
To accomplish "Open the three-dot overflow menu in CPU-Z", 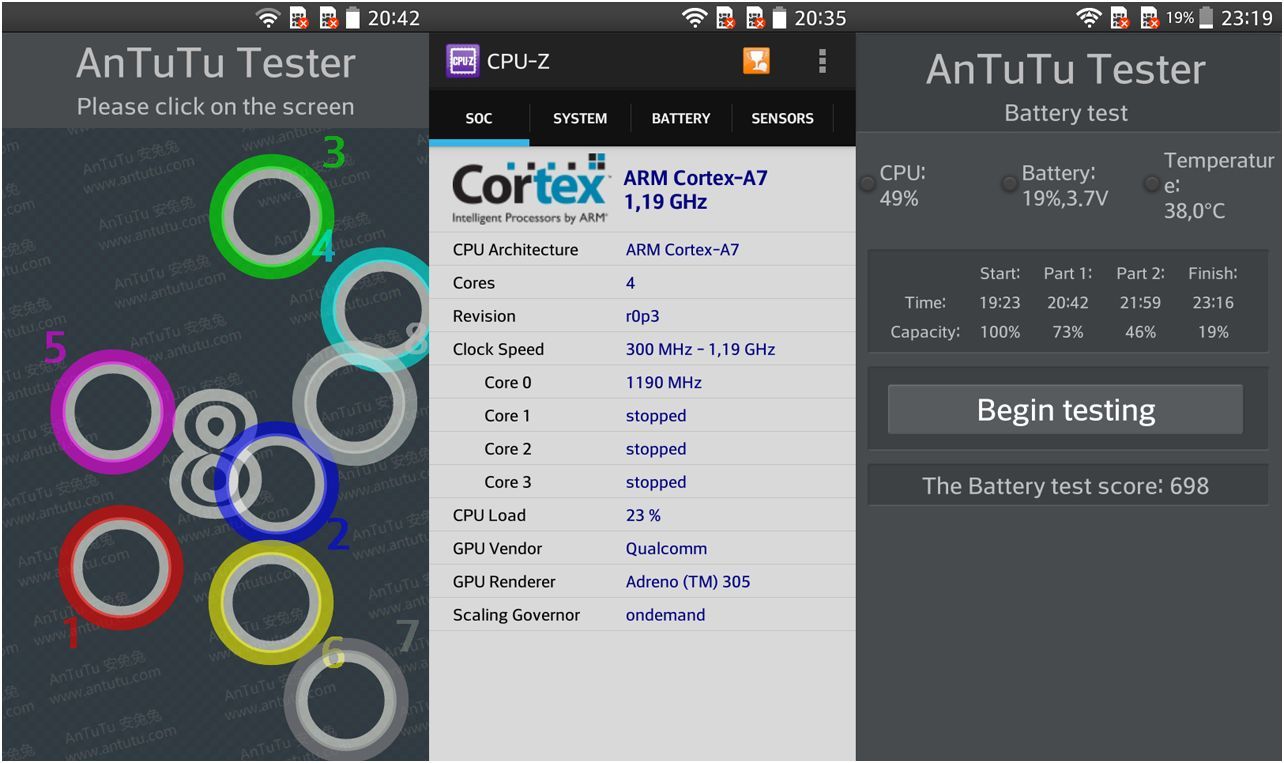I will [822, 62].
